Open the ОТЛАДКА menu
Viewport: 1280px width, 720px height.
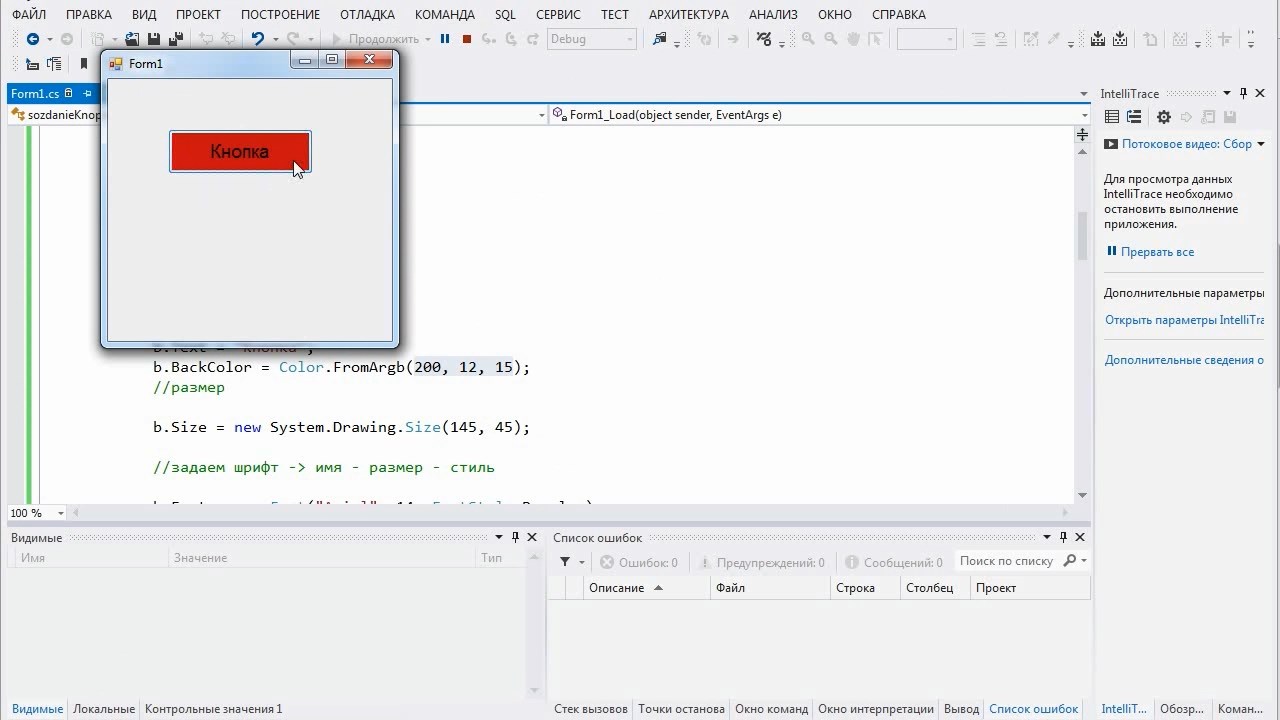click(367, 15)
